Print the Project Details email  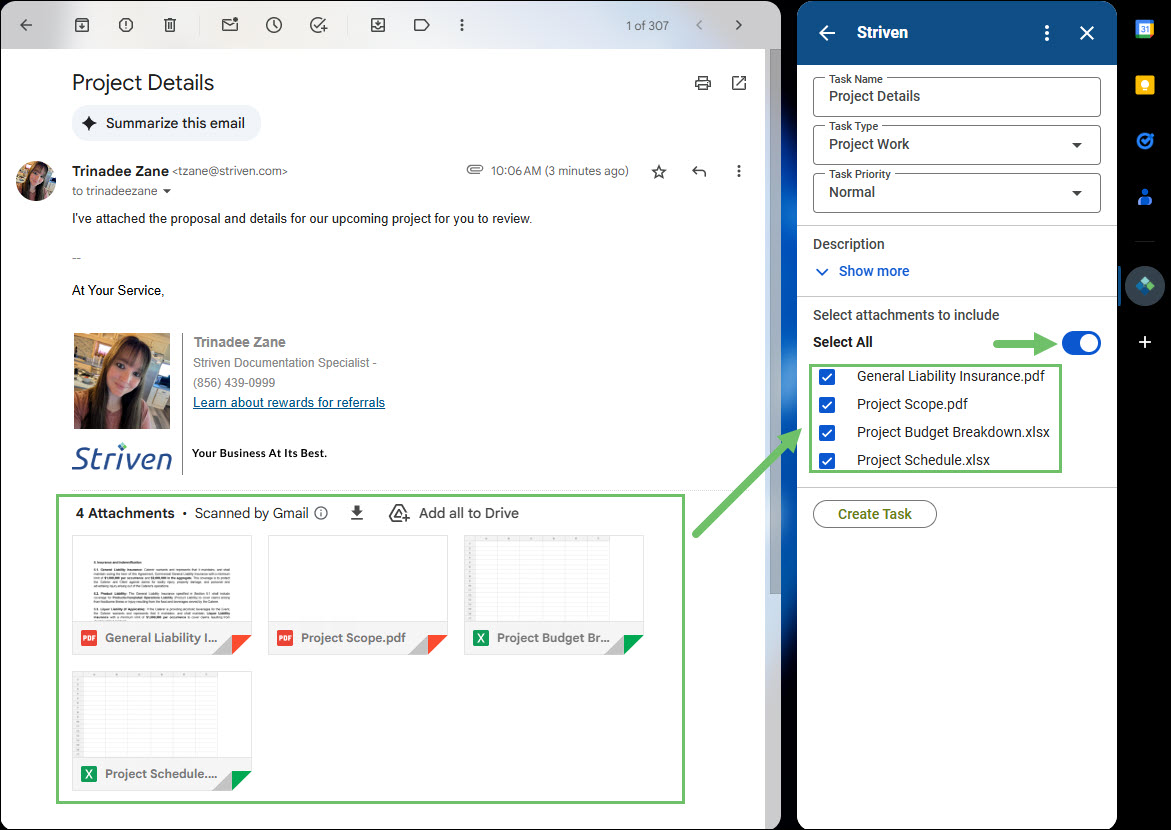[x=702, y=83]
